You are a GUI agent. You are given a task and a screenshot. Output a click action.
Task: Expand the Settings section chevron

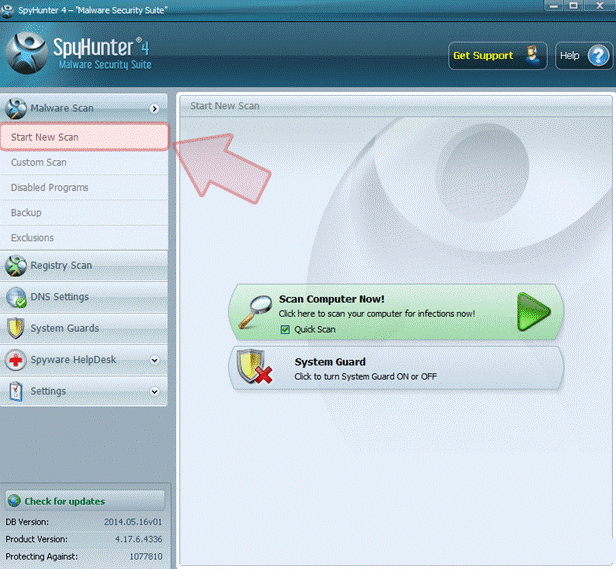(155, 391)
